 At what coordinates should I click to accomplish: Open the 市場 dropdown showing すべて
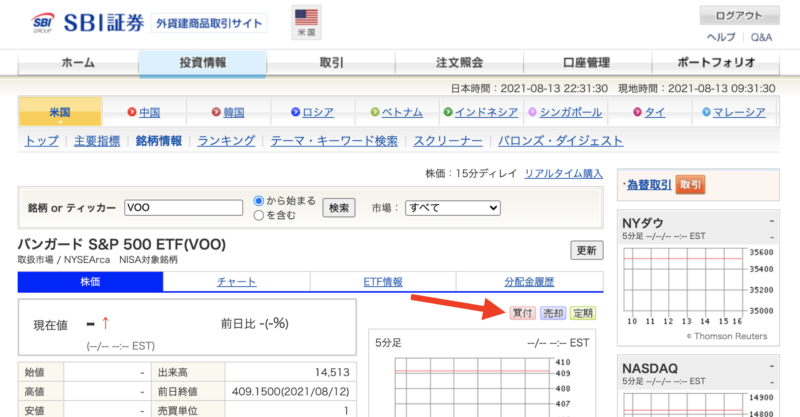(x=453, y=208)
